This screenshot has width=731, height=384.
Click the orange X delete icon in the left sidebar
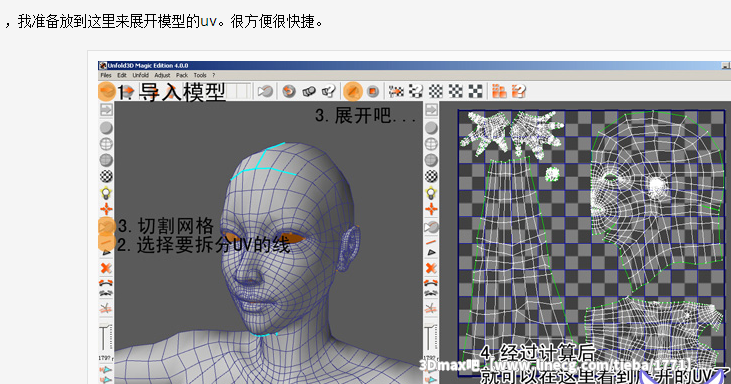106,268
